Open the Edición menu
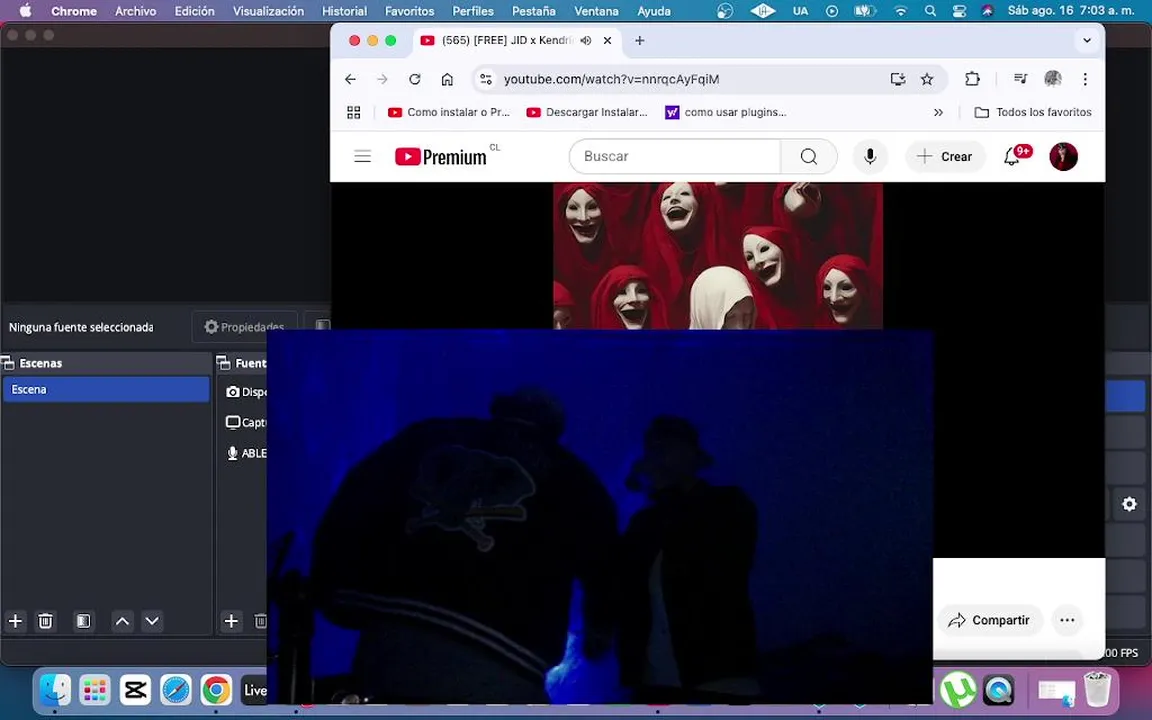 pyautogui.click(x=195, y=11)
